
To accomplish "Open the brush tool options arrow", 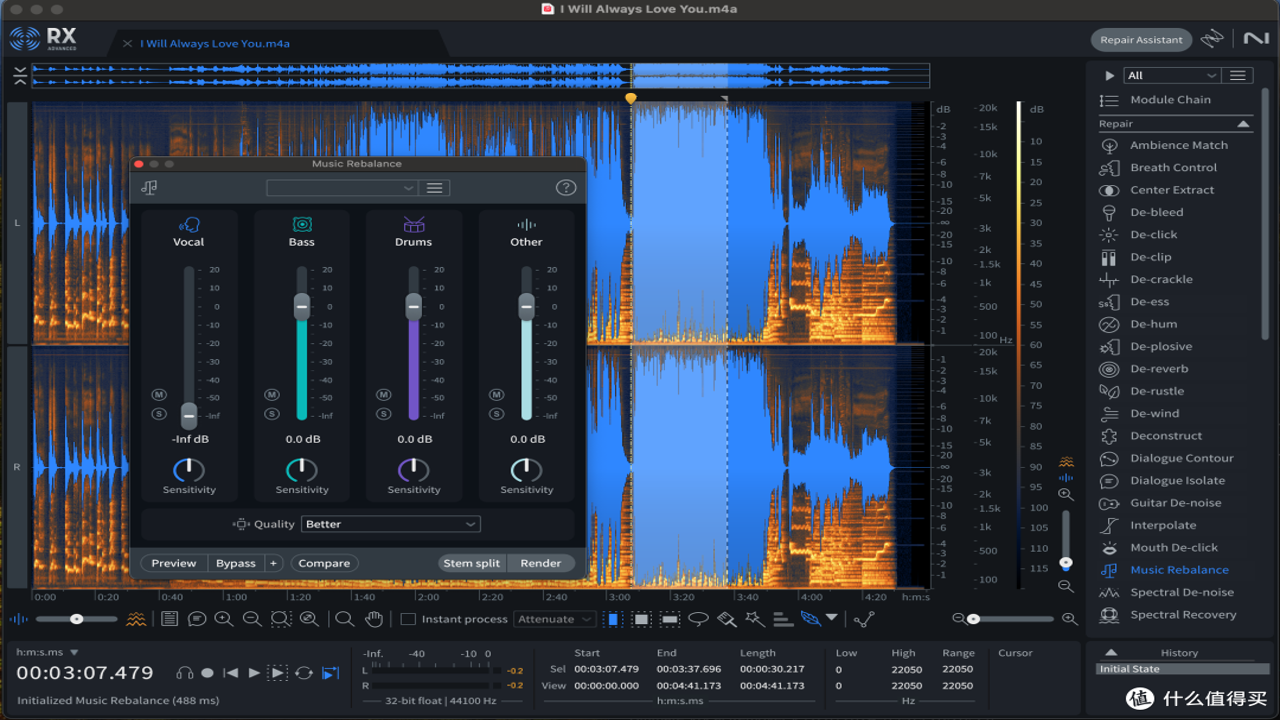I will pos(831,618).
